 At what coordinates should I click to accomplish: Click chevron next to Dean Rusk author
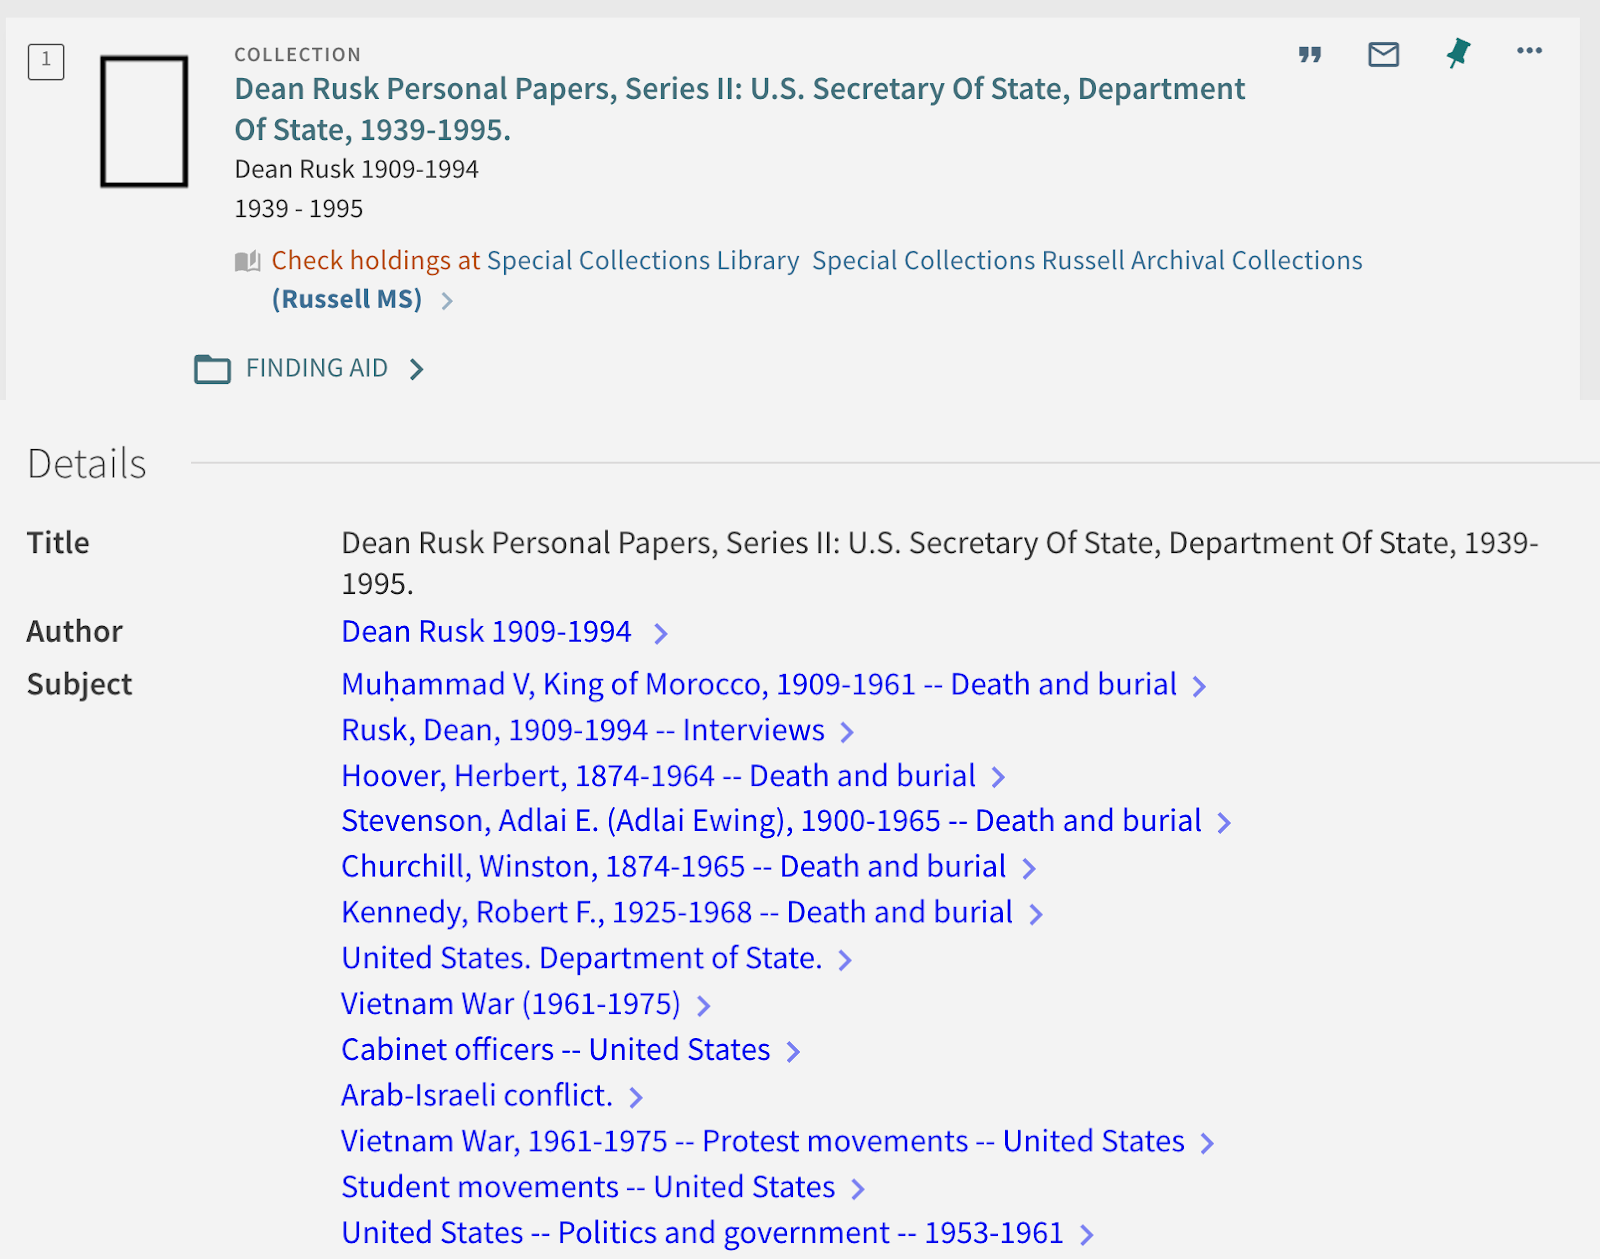pyautogui.click(x=660, y=633)
